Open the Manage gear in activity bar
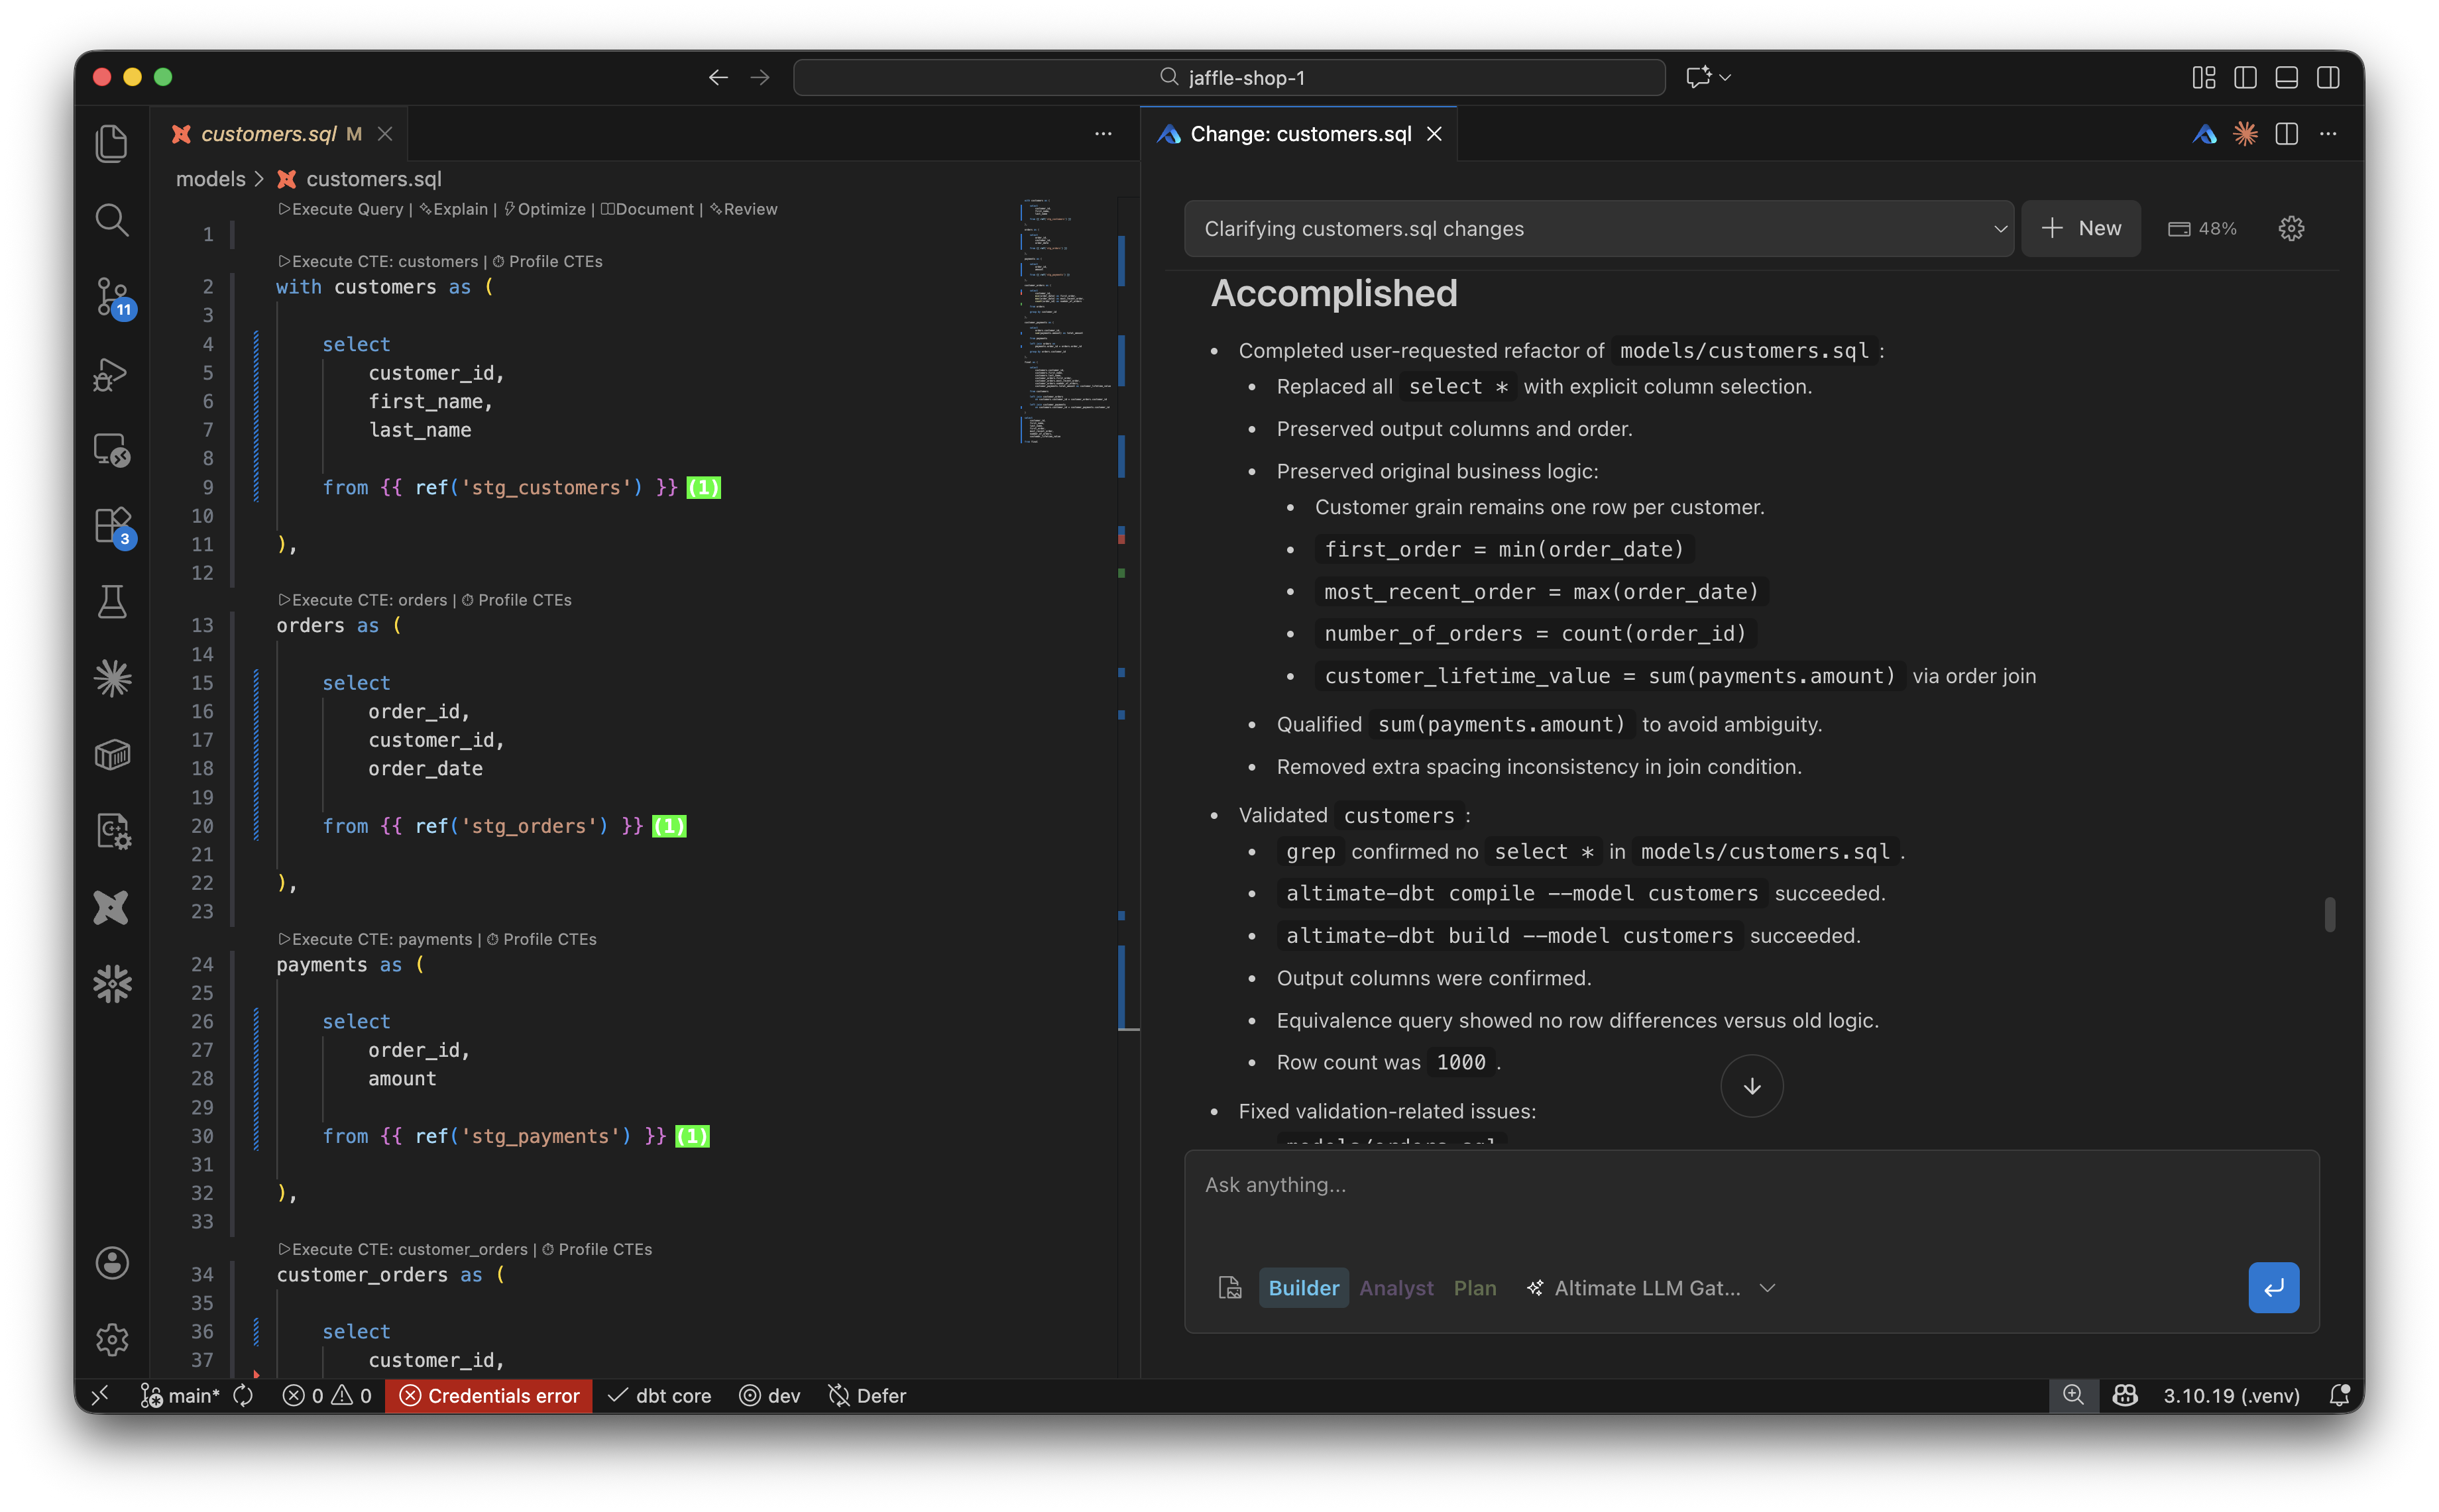The width and height of the screenshot is (2439, 1512). [112, 1339]
